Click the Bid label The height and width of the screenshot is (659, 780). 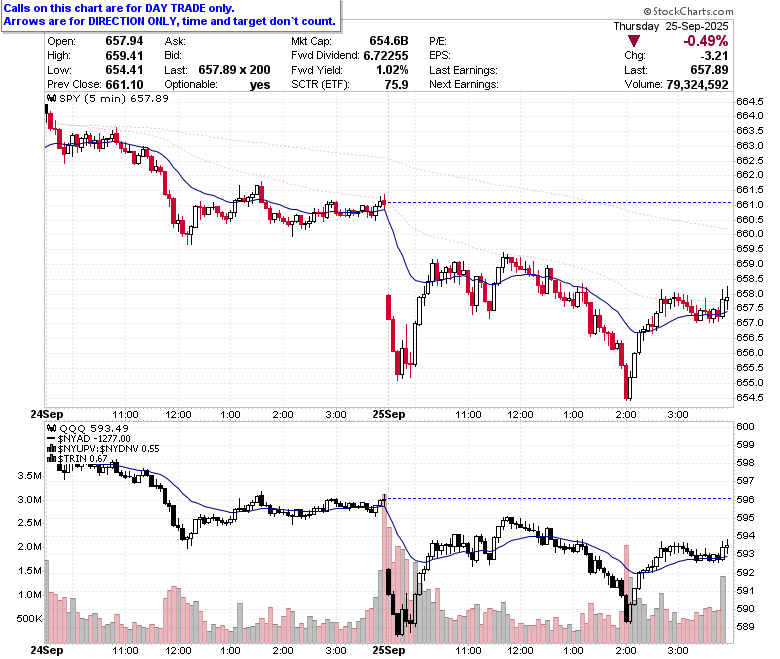click(173, 55)
